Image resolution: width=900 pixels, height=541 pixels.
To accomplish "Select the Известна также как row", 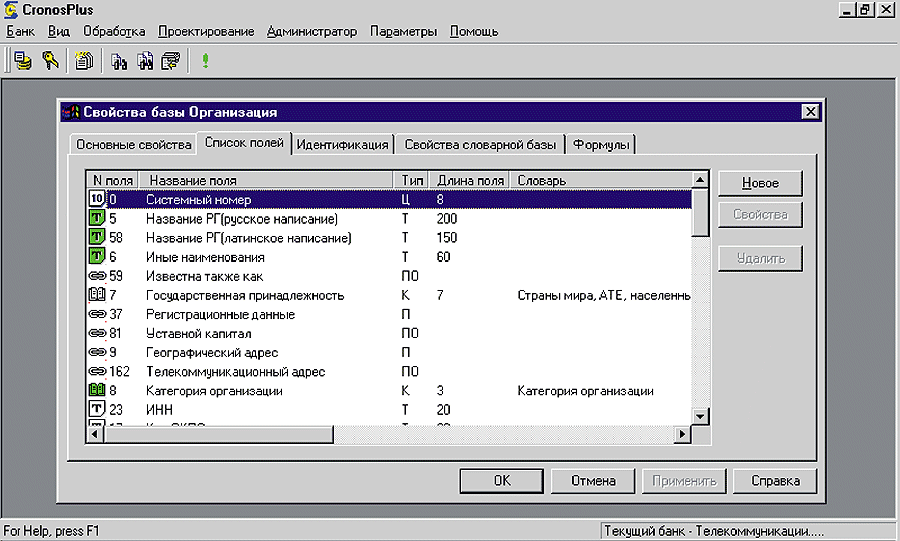I will 389,276.
